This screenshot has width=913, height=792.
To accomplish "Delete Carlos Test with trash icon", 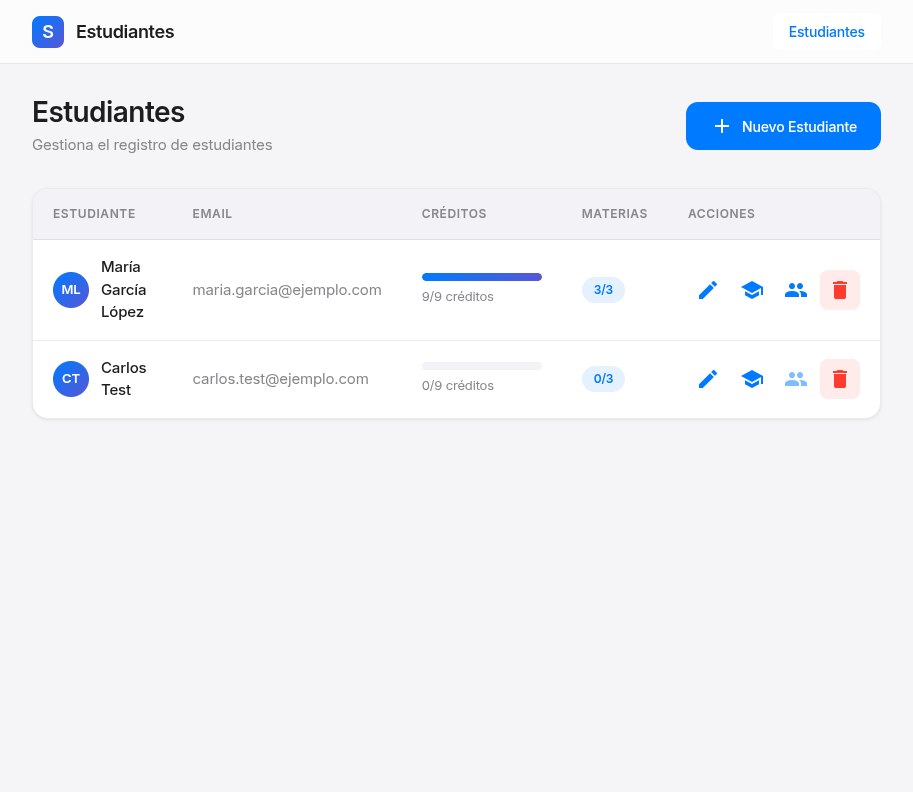I will point(840,379).
